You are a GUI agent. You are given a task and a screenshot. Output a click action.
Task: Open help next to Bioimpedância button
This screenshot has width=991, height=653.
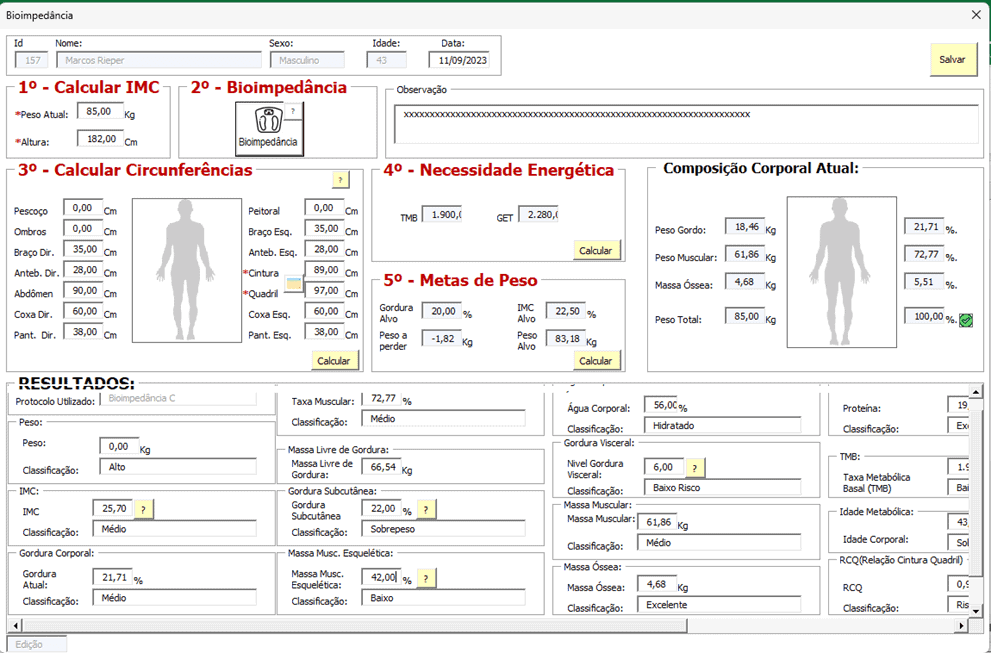tap(293, 111)
